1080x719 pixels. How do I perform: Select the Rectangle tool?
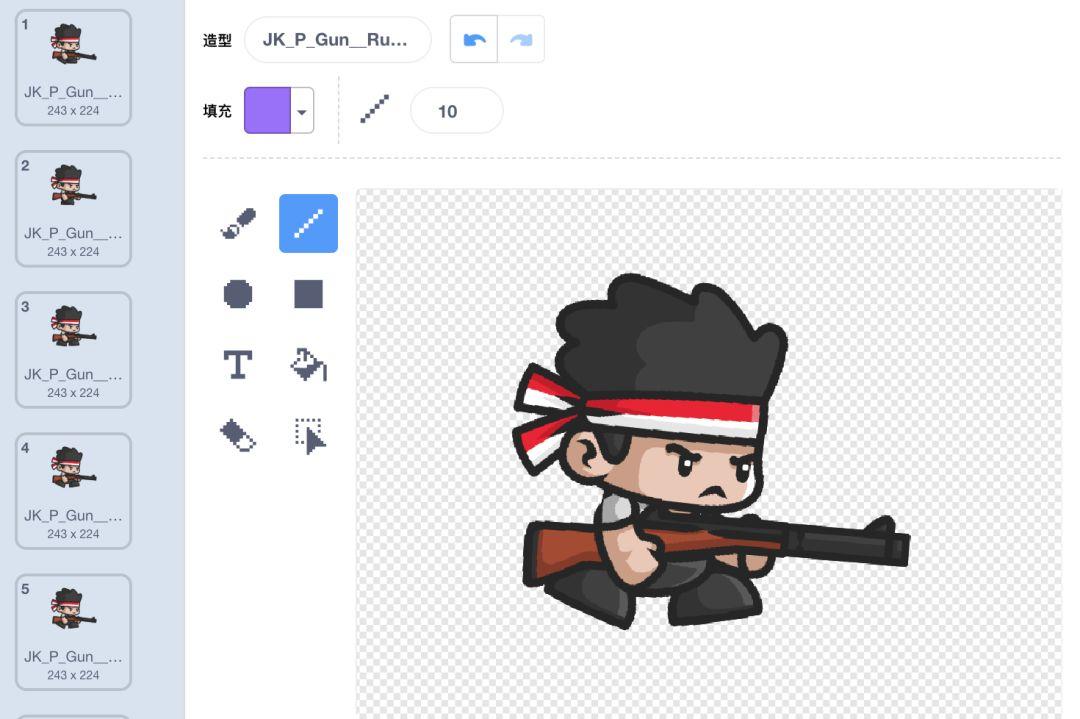tap(309, 294)
